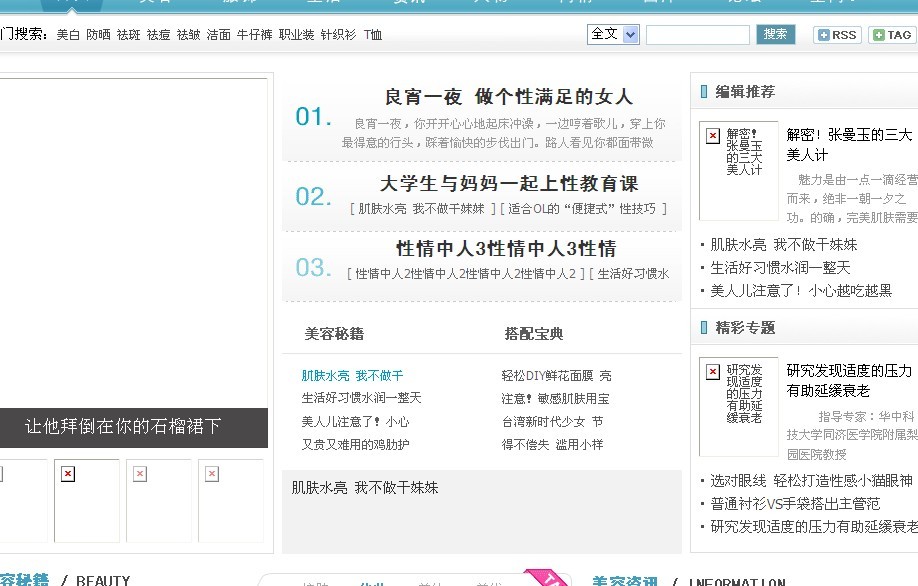Click the 精彩专题 section header
918x586 pixels.
(x=745, y=327)
